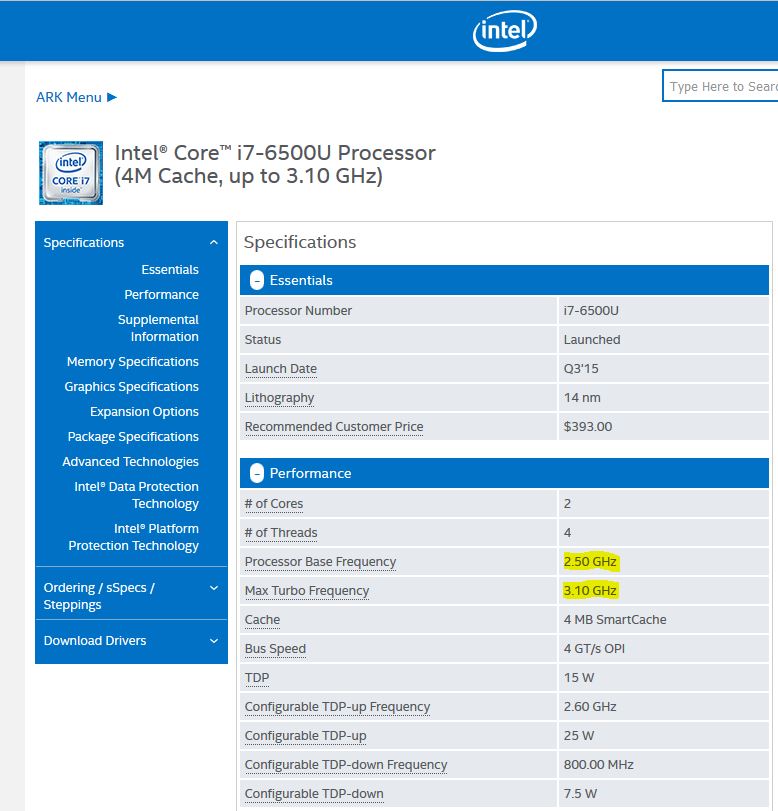Screen dimensions: 778x811
Task: Click the 14 nm lithography value
Action: coord(582,398)
